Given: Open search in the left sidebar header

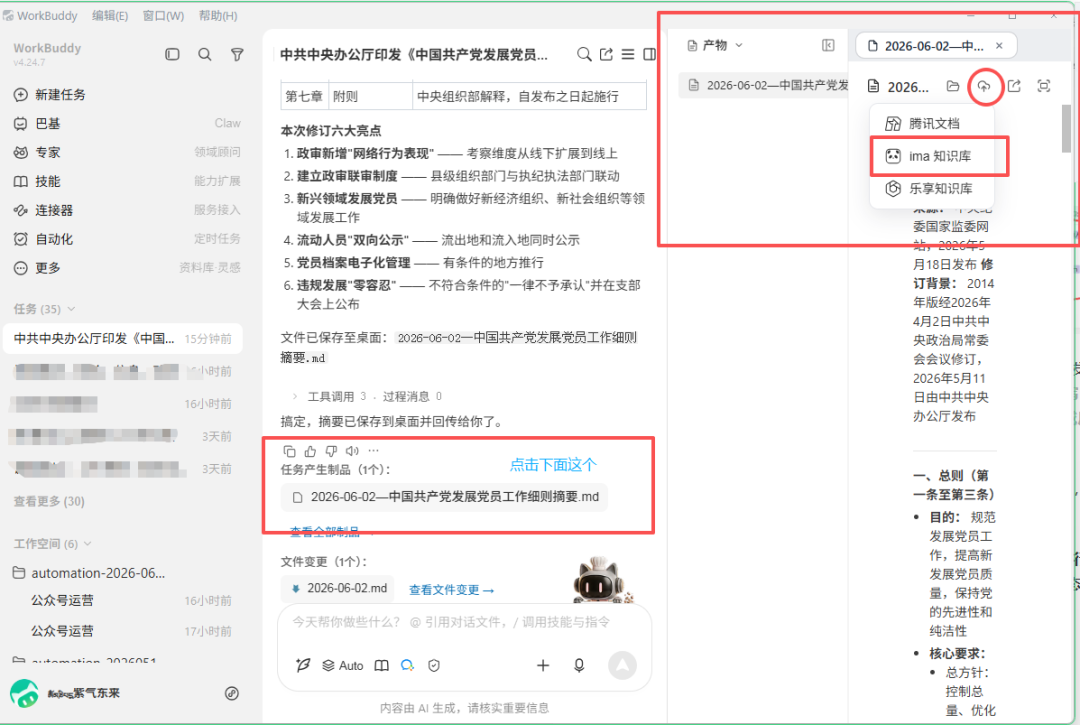Looking at the screenshot, I should coord(205,54).
